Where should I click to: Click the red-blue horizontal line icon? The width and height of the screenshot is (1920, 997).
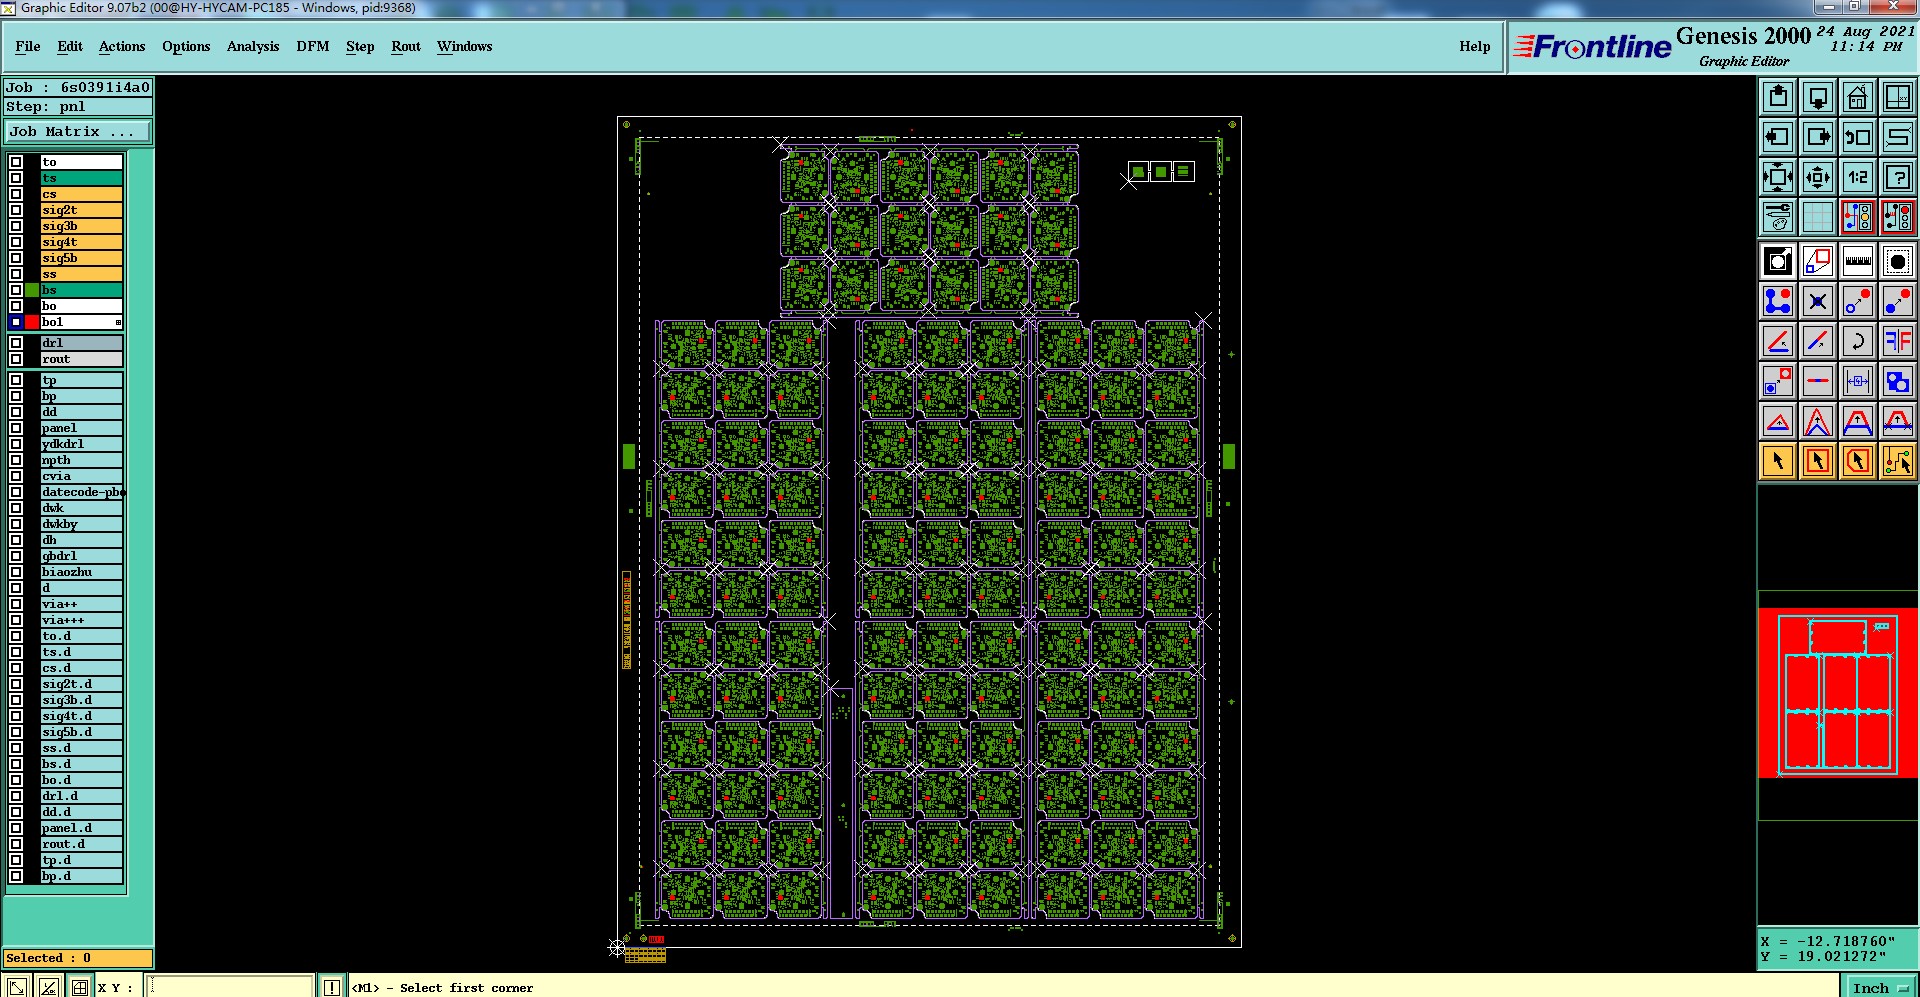pos(1818,381)
